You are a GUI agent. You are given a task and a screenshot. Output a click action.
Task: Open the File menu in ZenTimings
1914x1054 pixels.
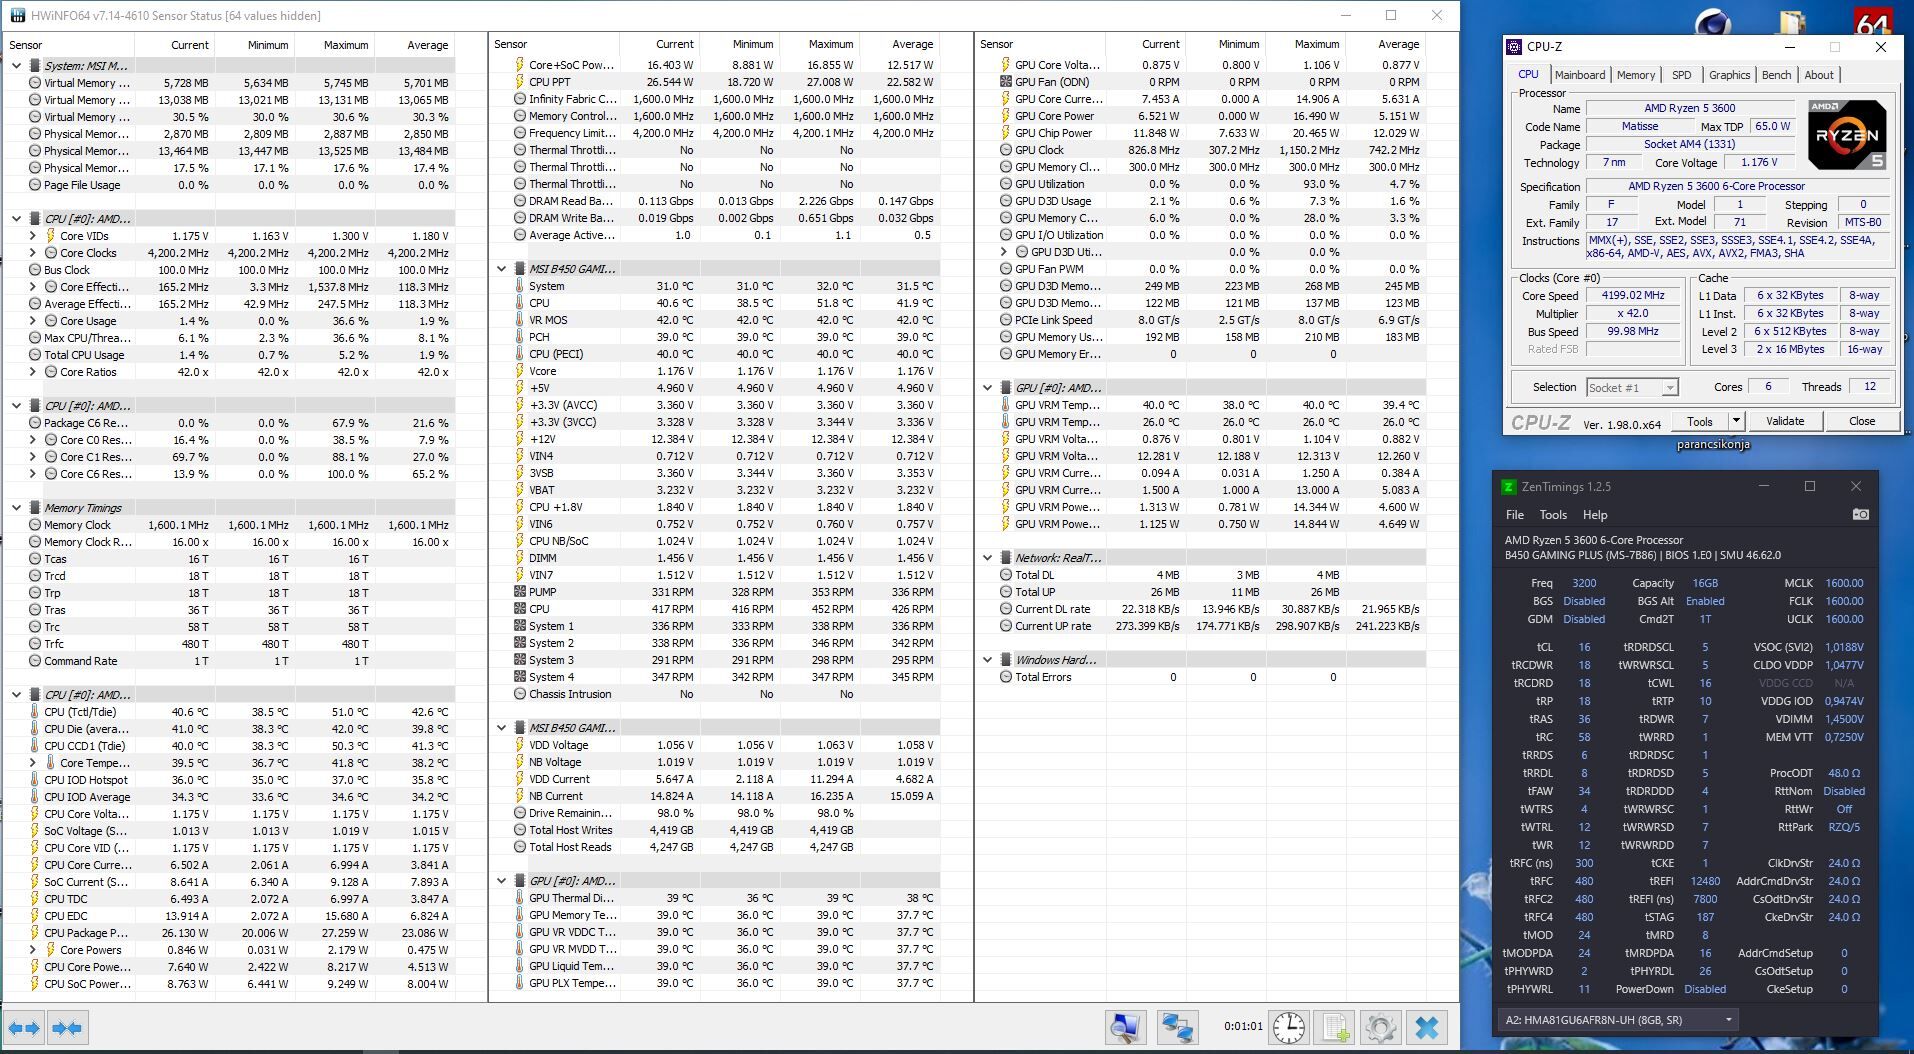tap(1515, 515)
